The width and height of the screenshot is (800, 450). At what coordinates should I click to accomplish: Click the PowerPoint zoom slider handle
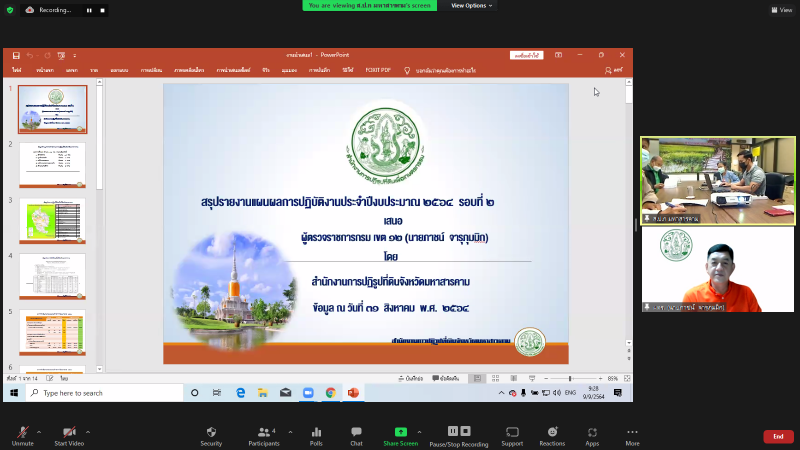point(570,379)
